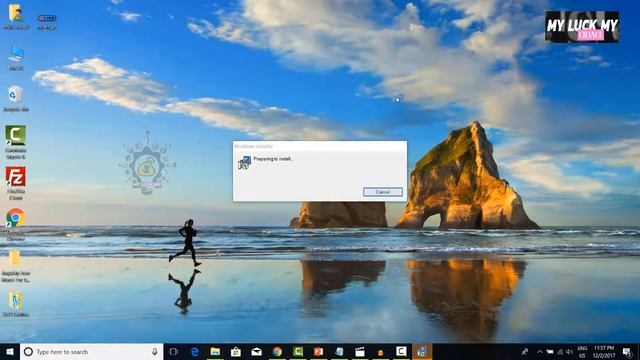Open File Explorer from the taskbar
Image resolution: width=640 pixels, height=360 pixels.
215,351
